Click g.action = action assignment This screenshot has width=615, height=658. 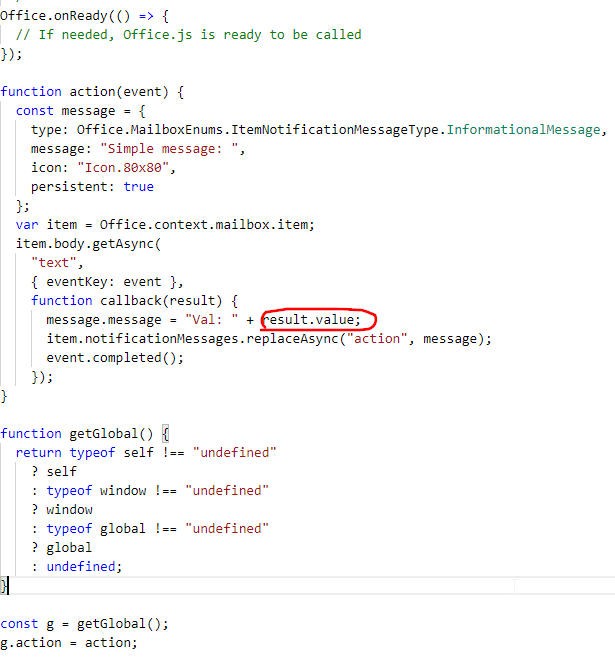(69, 643)
